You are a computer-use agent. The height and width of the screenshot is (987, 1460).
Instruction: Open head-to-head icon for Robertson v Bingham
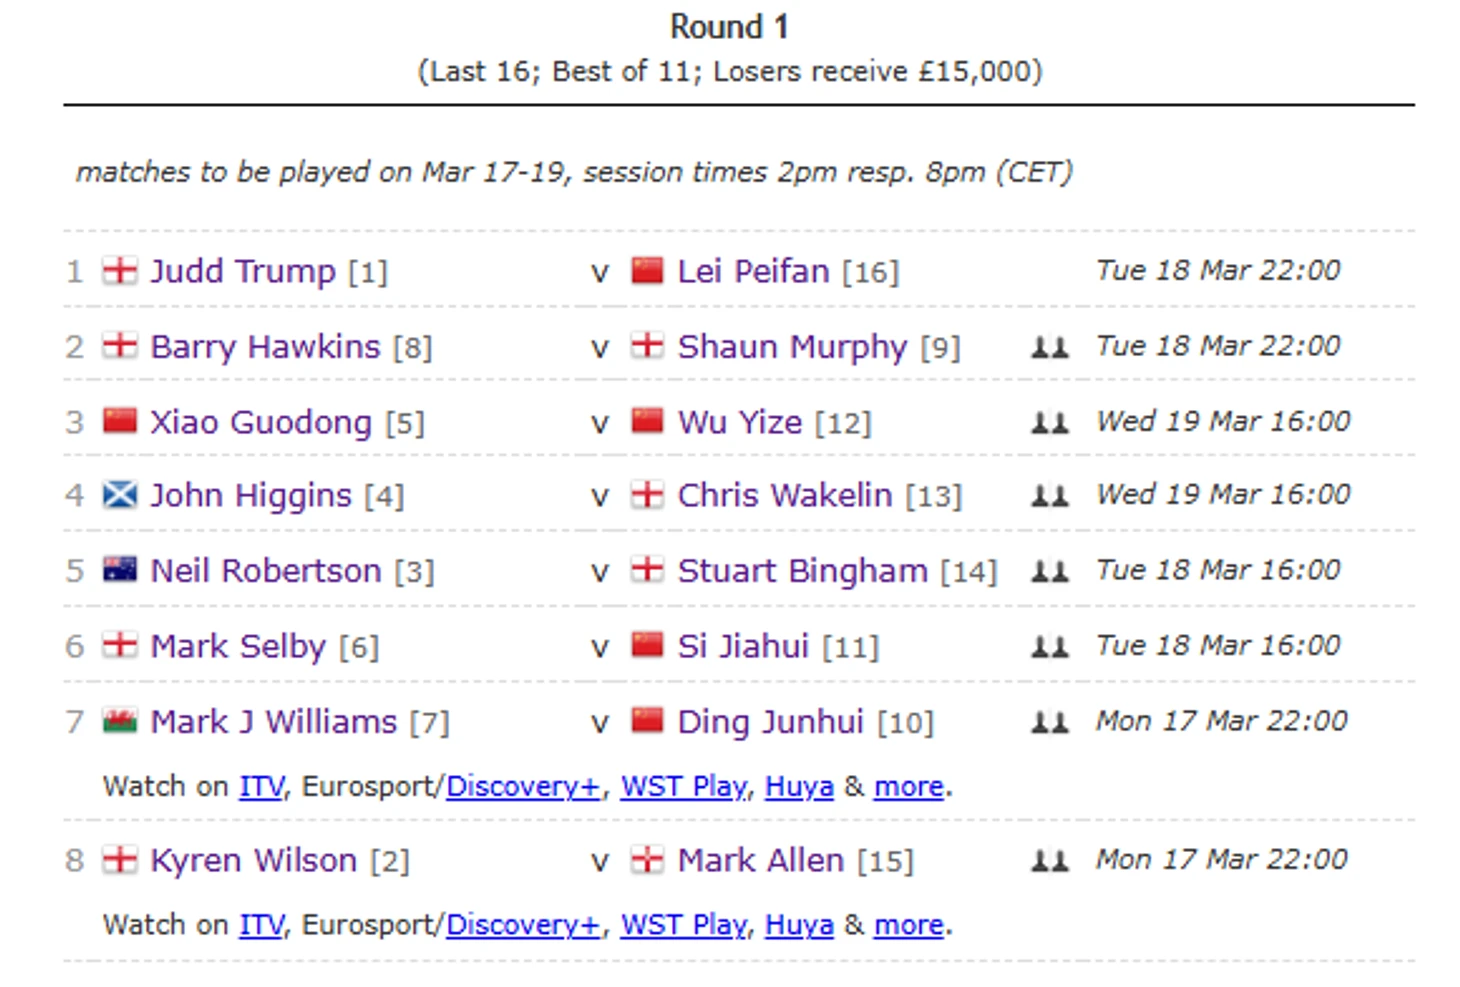click(1050, 571)
